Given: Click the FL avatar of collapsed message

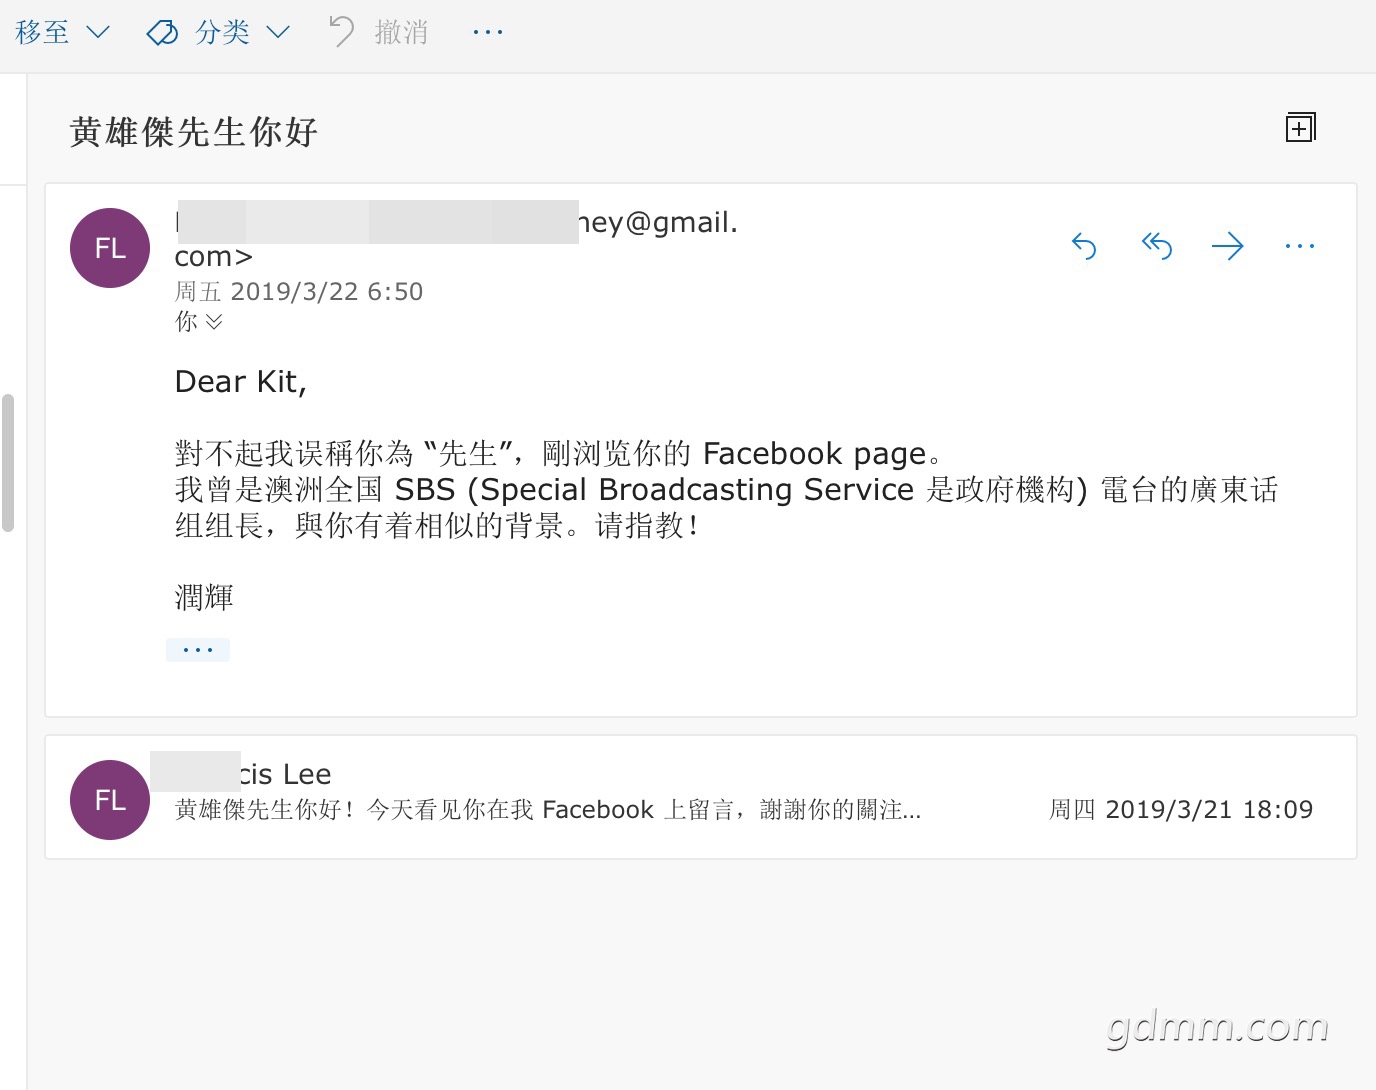Looking at the screenshot, I should (x=110, y=800).
